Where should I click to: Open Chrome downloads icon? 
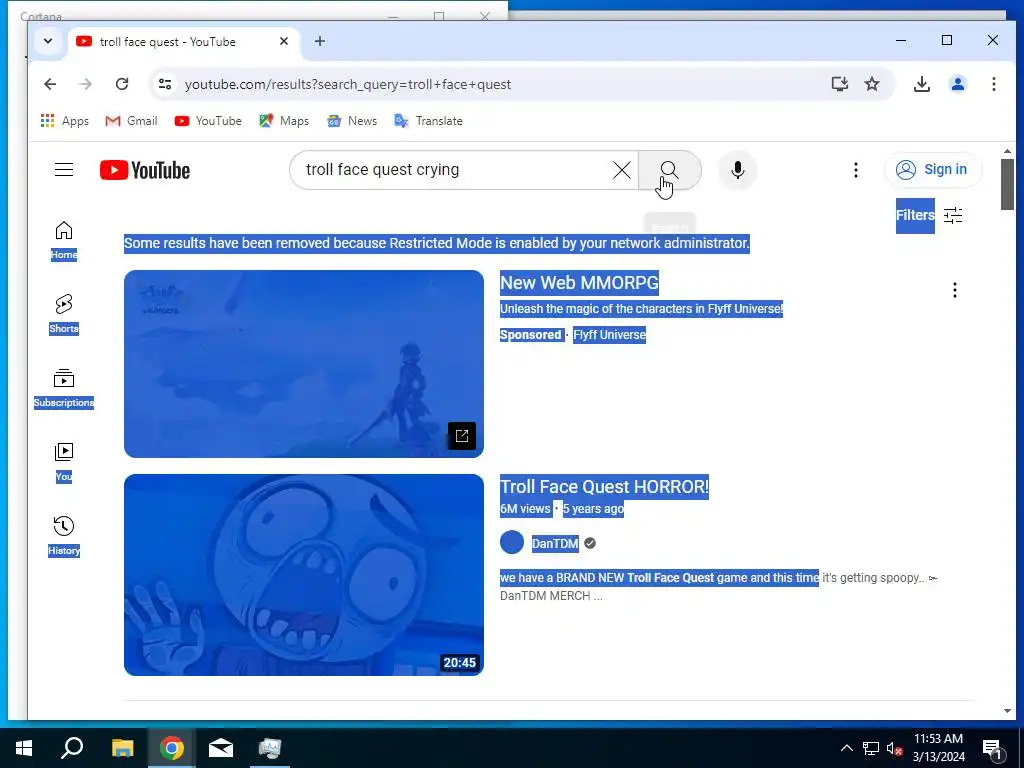pos(921,84)
